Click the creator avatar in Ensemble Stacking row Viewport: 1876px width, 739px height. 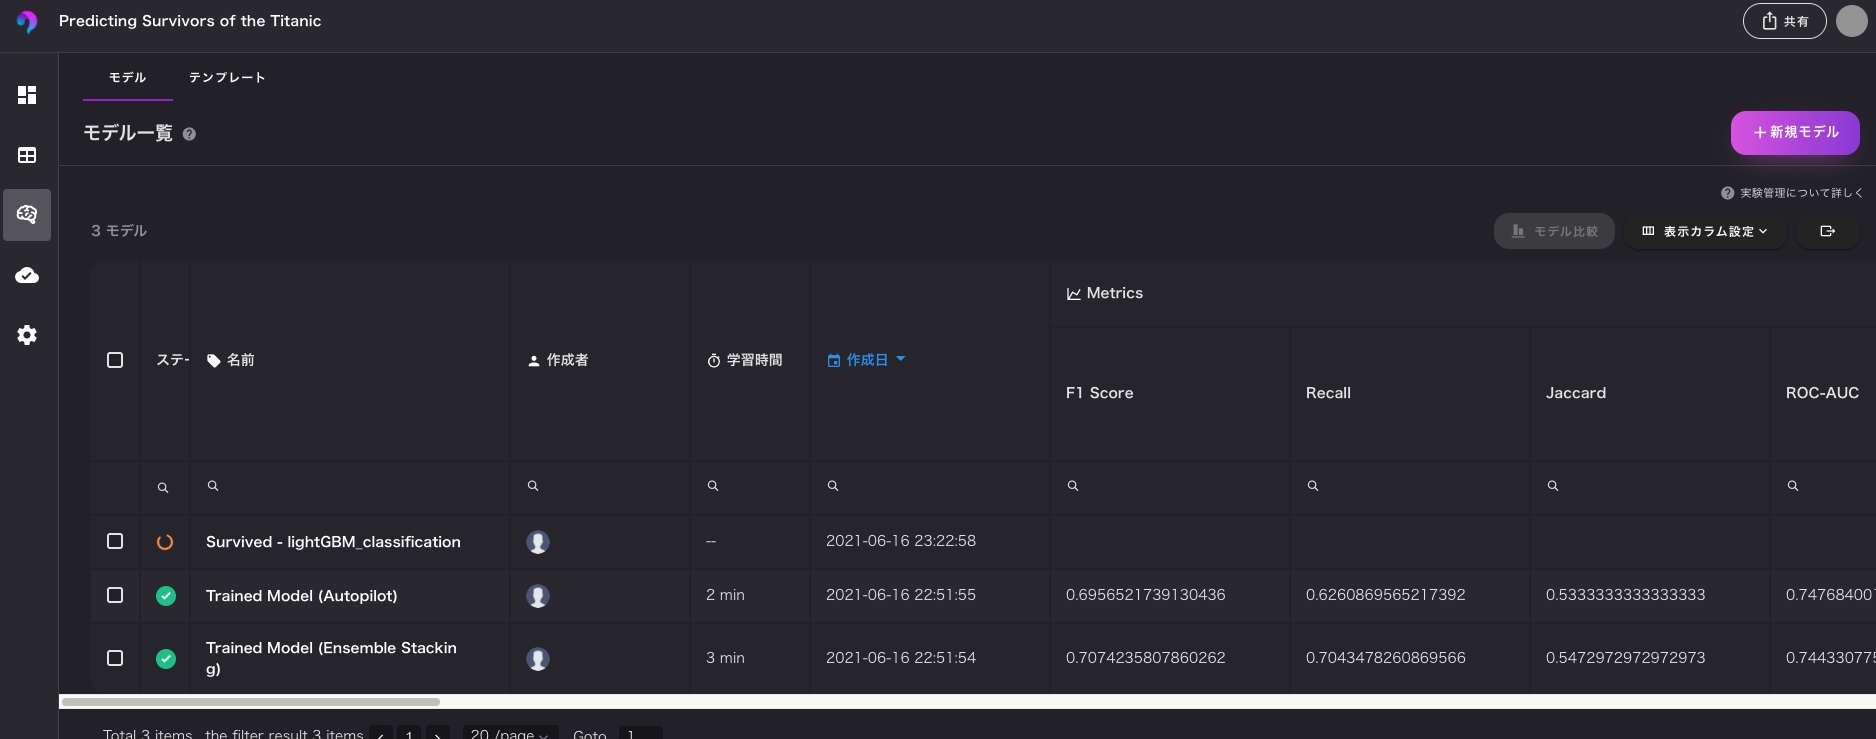click(x=538, y=659)
